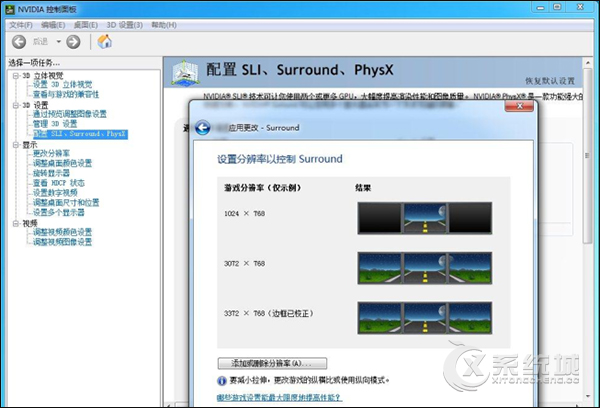Image resolution: width=600 pixels, height=408 pixels.
Task: Open the 帮助(H) menu
Action: pos(164,25)
